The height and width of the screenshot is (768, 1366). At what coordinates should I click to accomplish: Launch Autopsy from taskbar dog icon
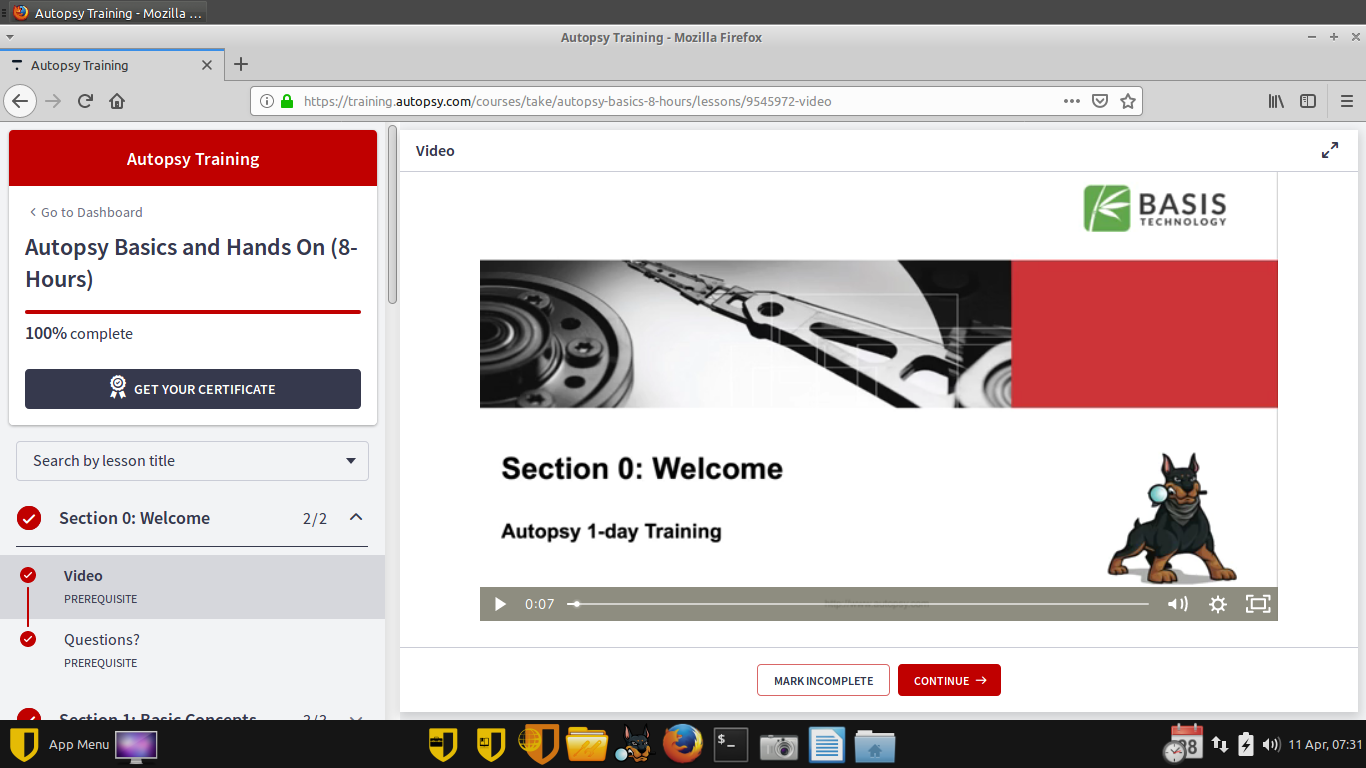(634, 745)
